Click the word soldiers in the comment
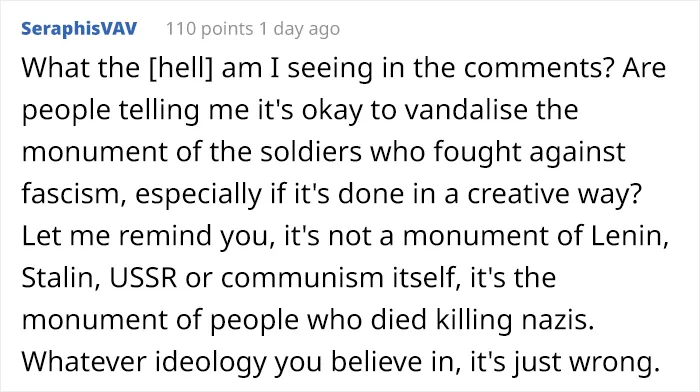The width and height of the screenshot is (700, 392). click(x=311, y=151)
